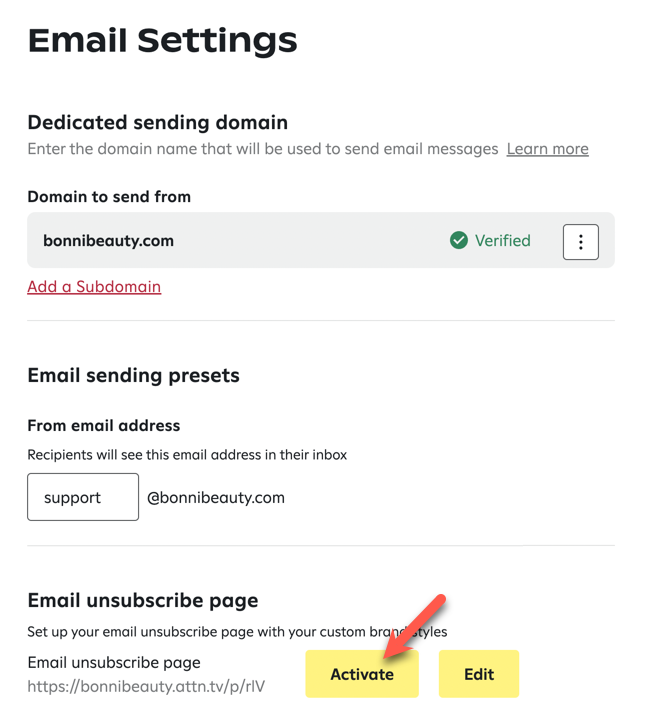The image size is (652, 726).
Task: Select the bonnibeauty.com domain name text
Action: click(108, 241)
